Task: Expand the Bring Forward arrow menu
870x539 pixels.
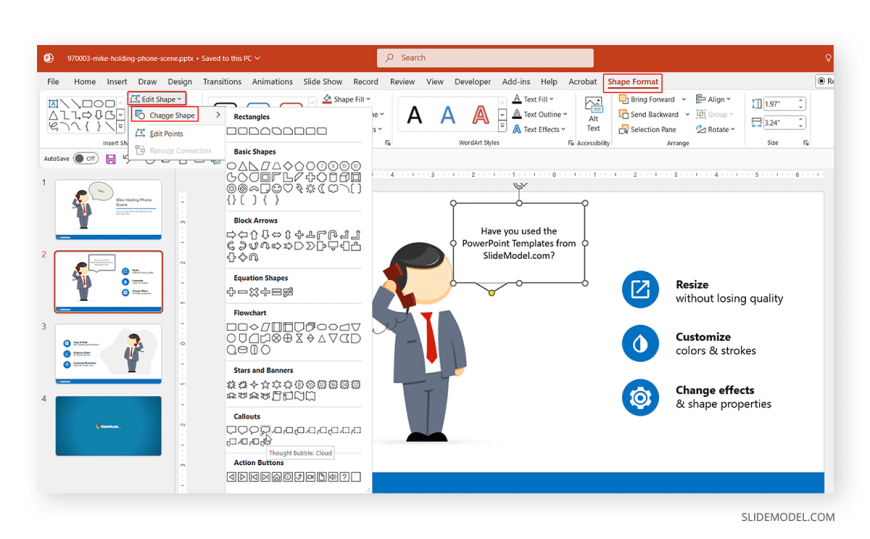Action: point(684,99)
